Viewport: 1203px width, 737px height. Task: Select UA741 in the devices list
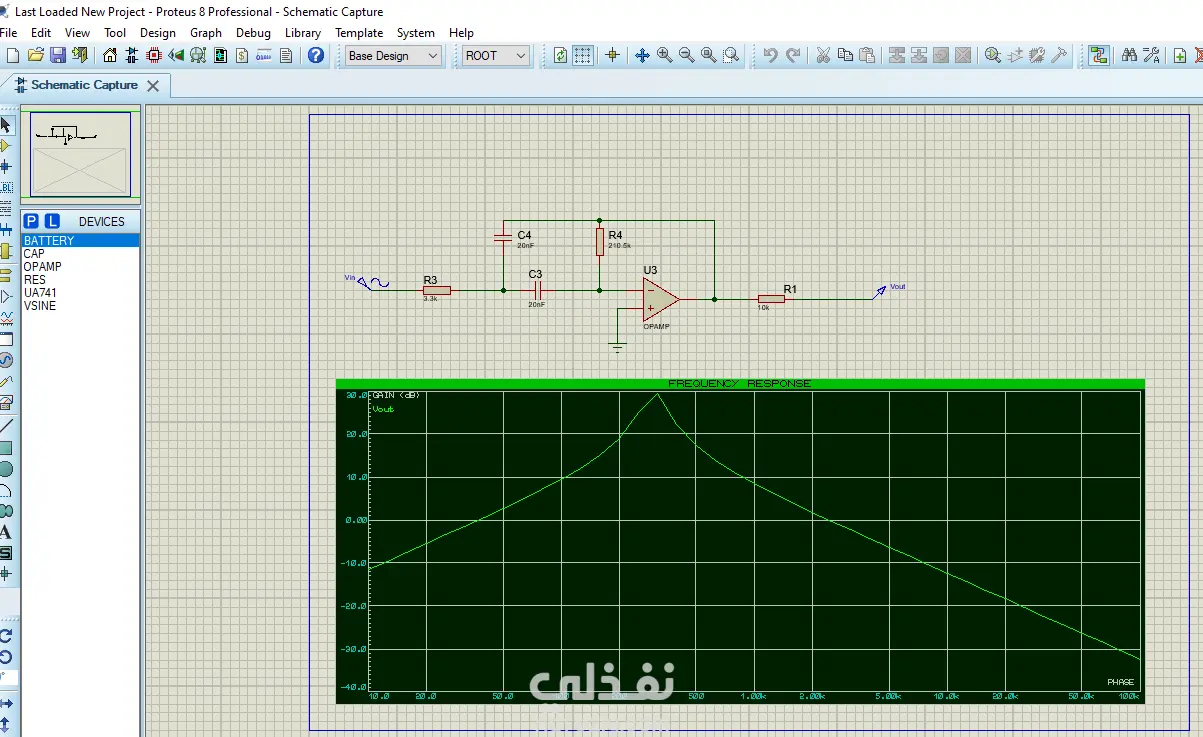(x=40, y=293)
